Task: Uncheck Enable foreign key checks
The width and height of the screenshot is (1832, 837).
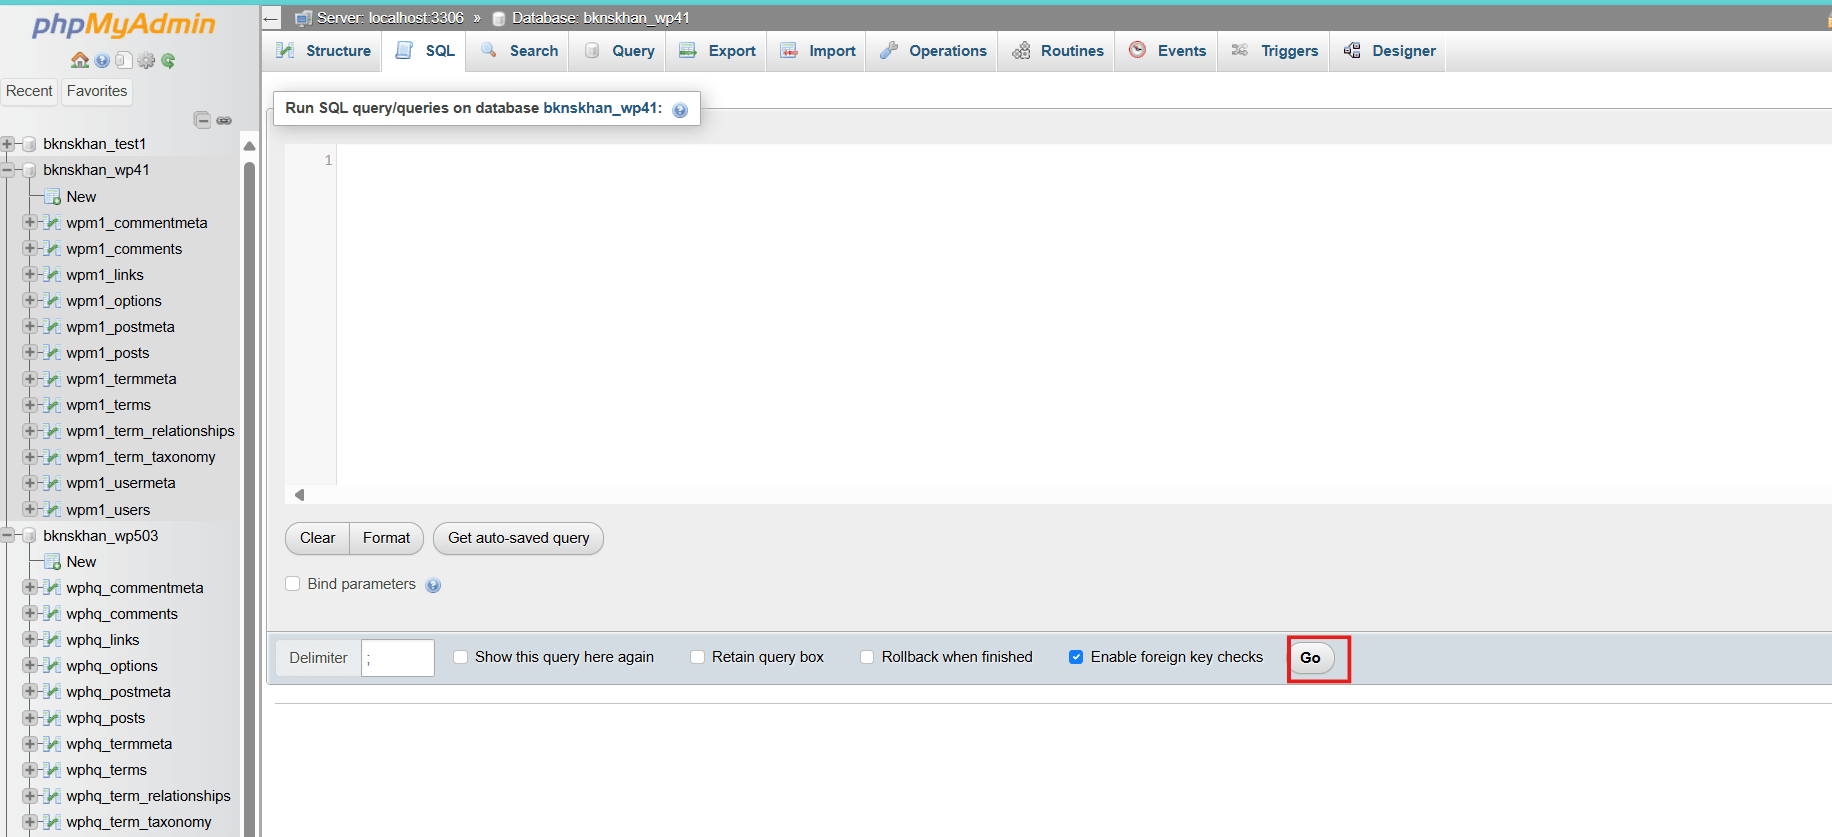Action: [x=1076, y=657]
